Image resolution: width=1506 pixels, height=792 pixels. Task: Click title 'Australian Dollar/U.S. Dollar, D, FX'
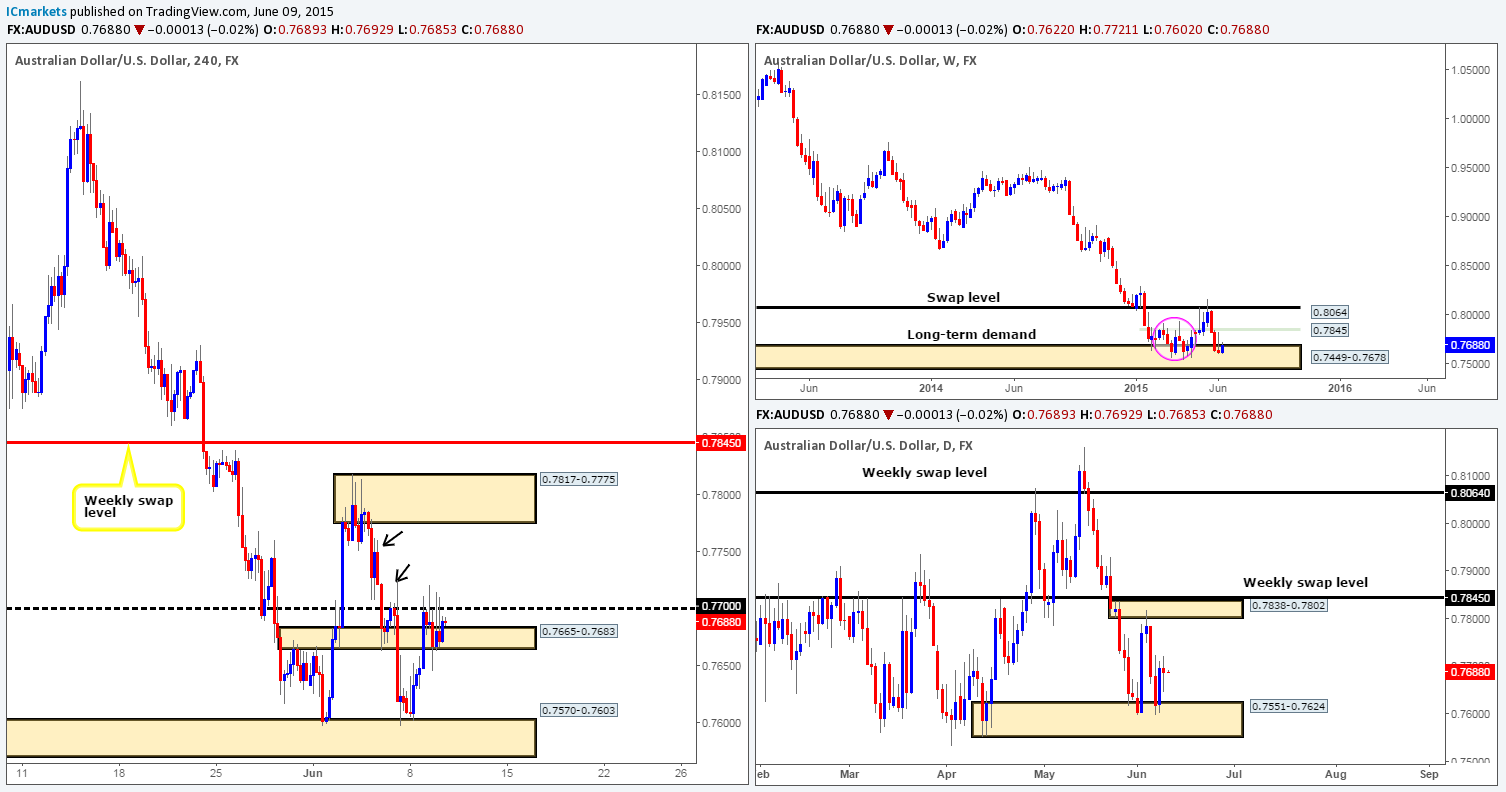(868, 445)
